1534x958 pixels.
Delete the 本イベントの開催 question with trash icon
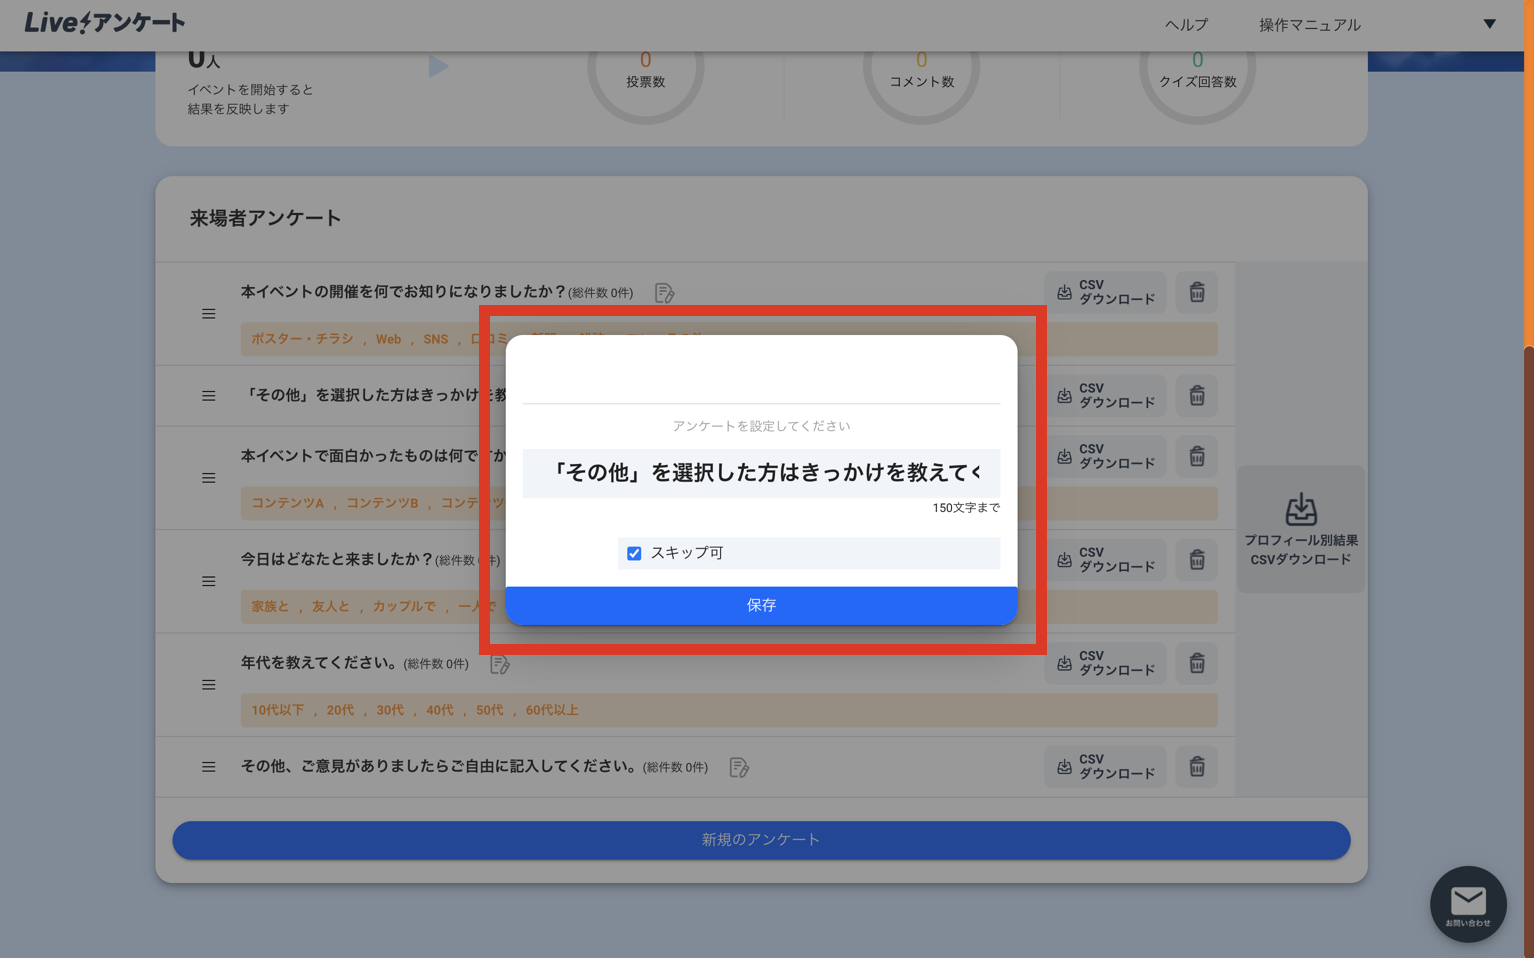1196,292
